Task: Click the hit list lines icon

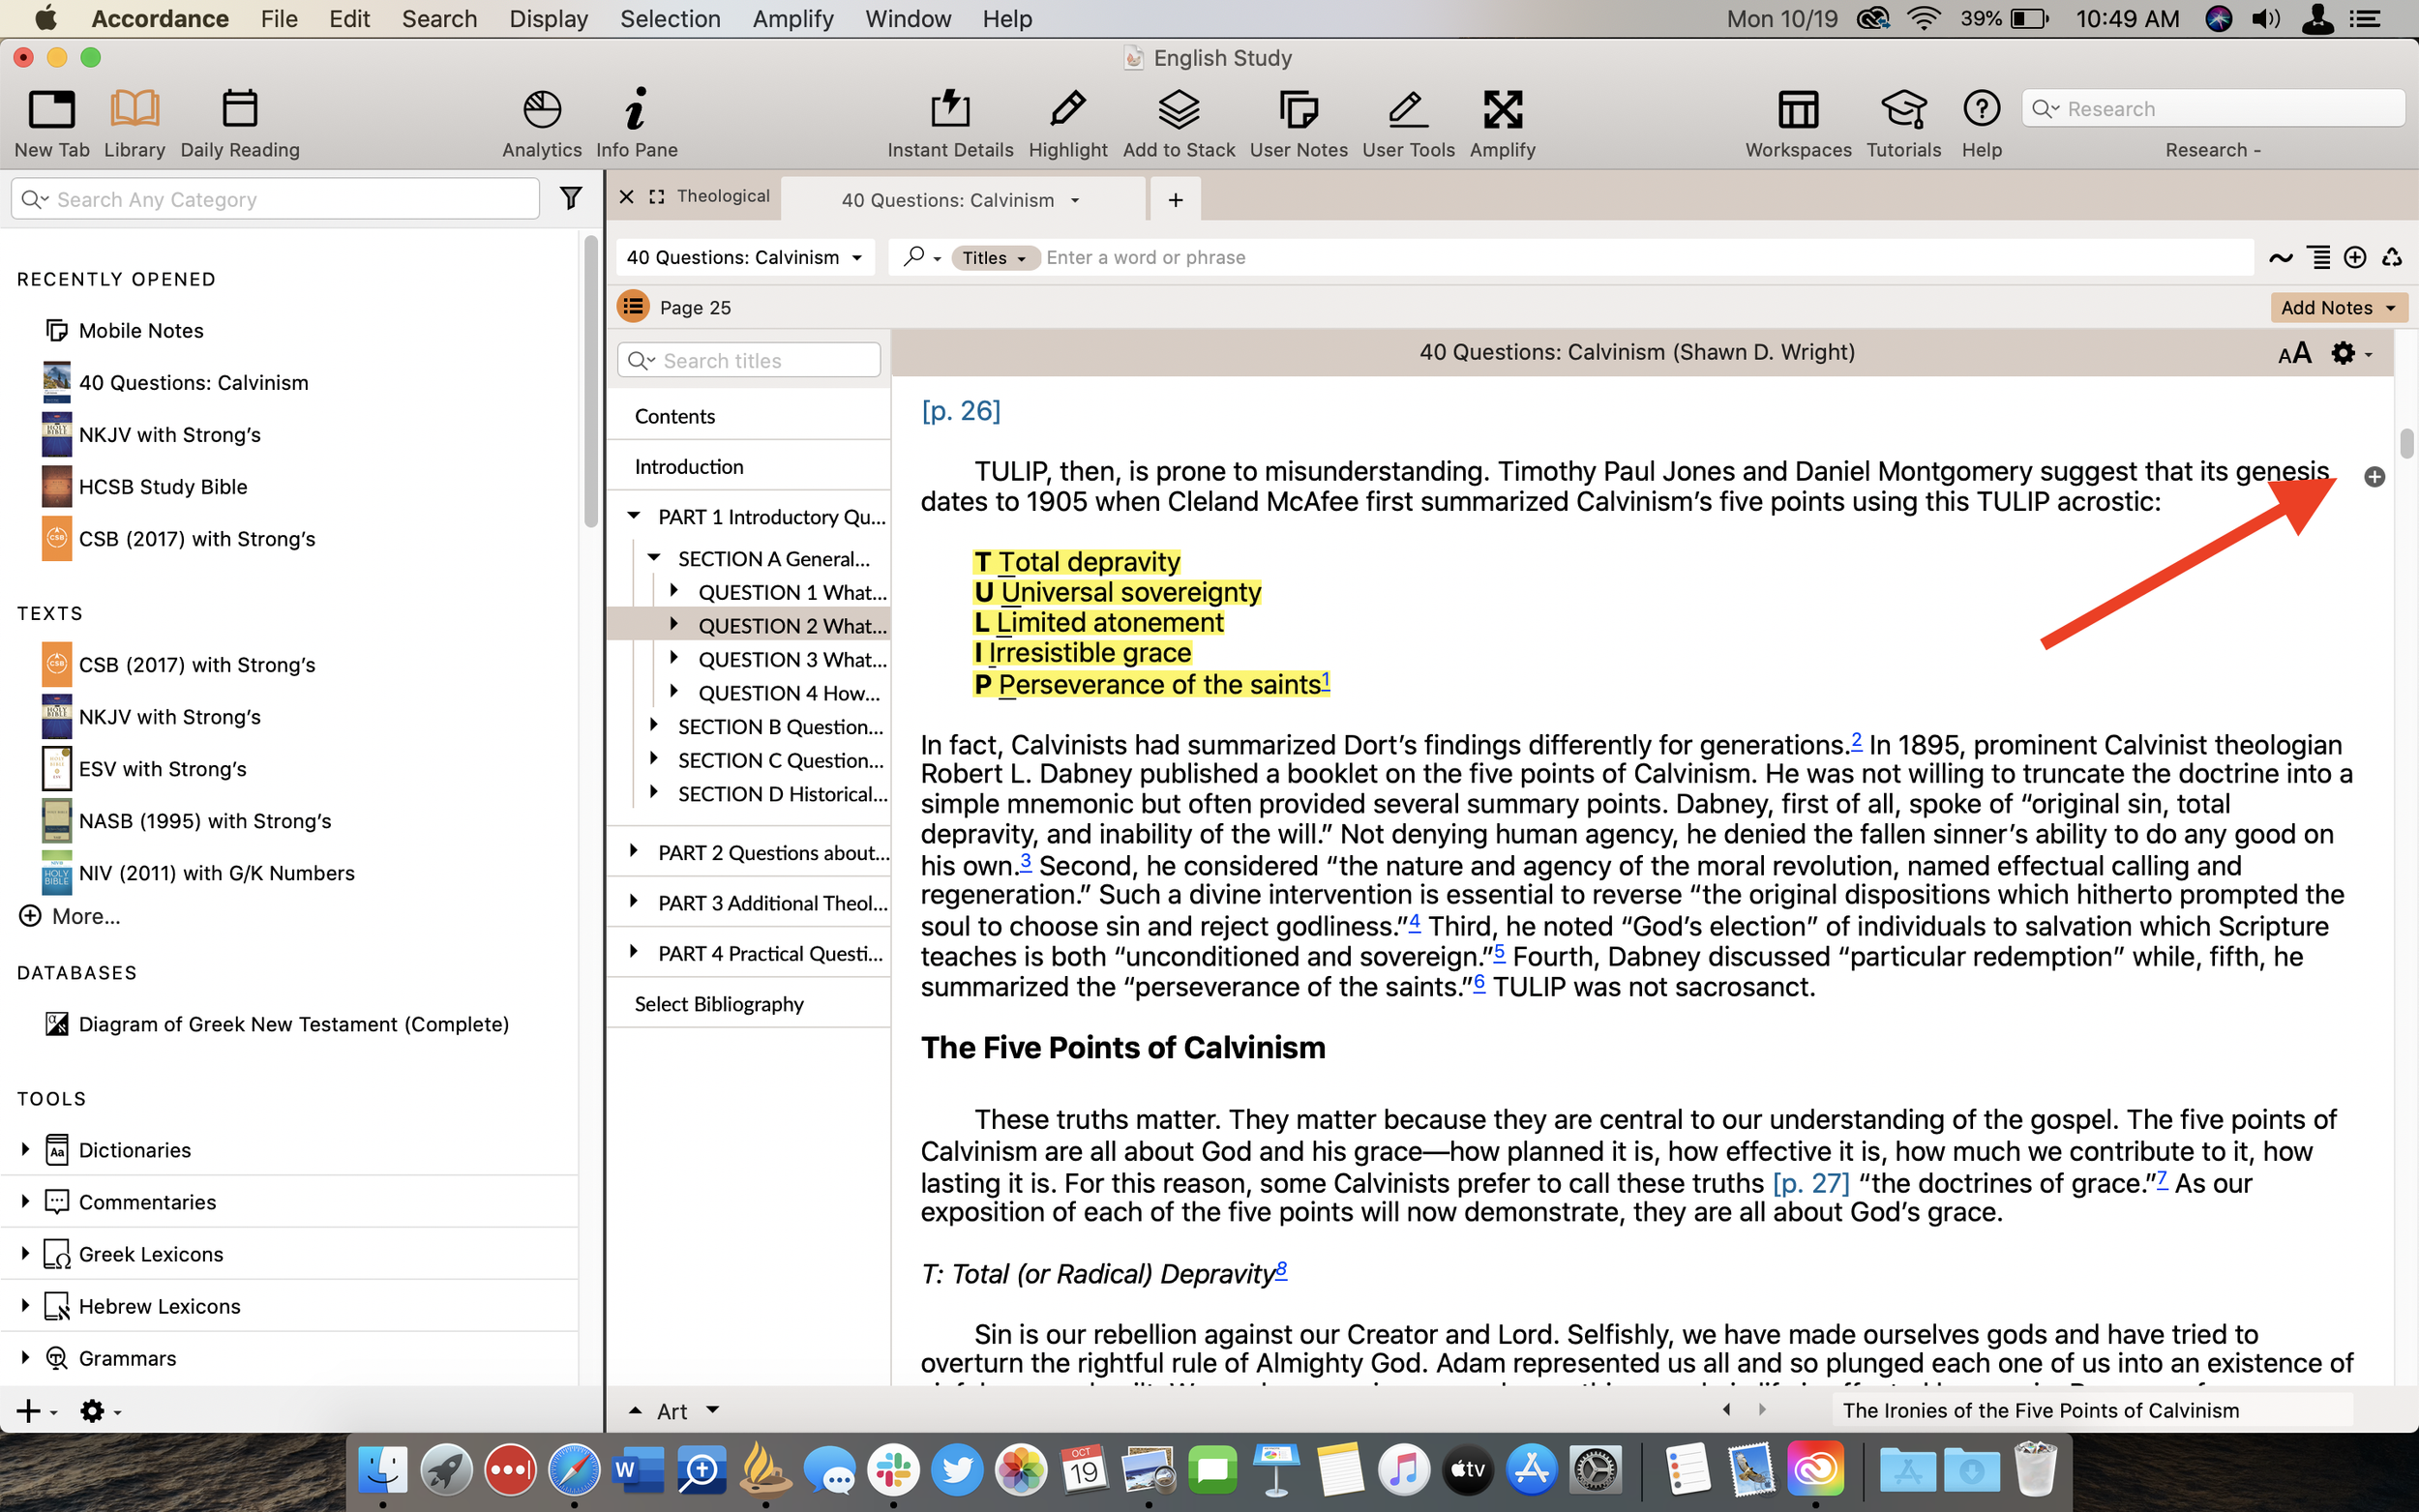Action: (2318, 257)
